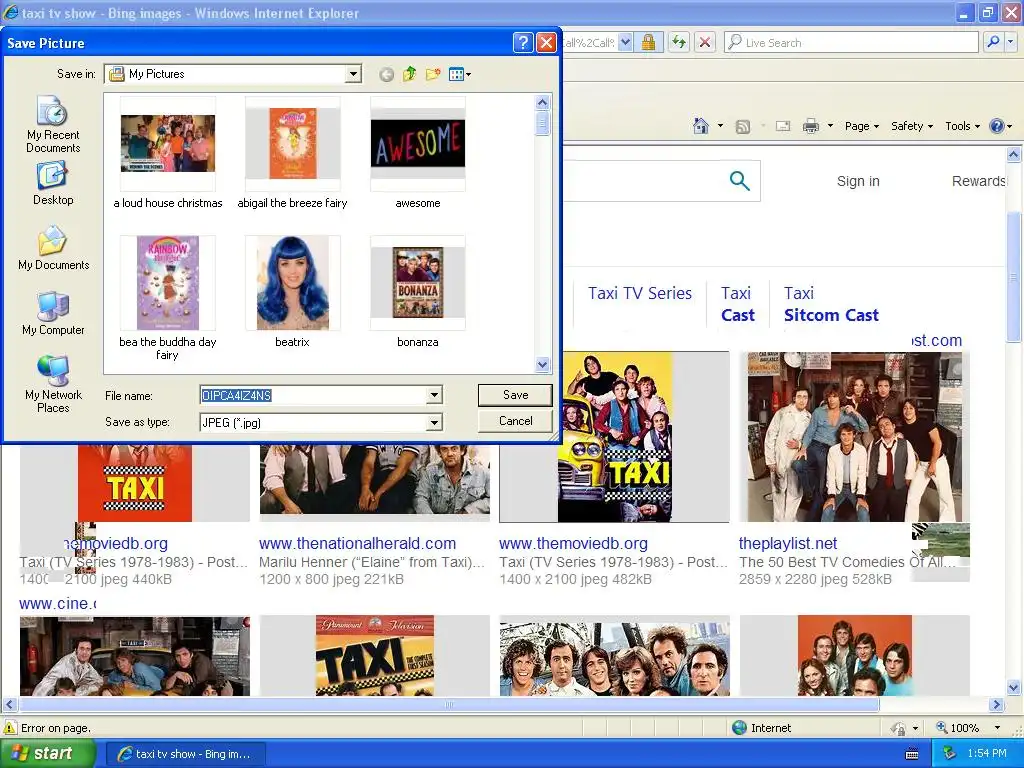Open the IE Help icon menu

click(x=1000, y=126)
